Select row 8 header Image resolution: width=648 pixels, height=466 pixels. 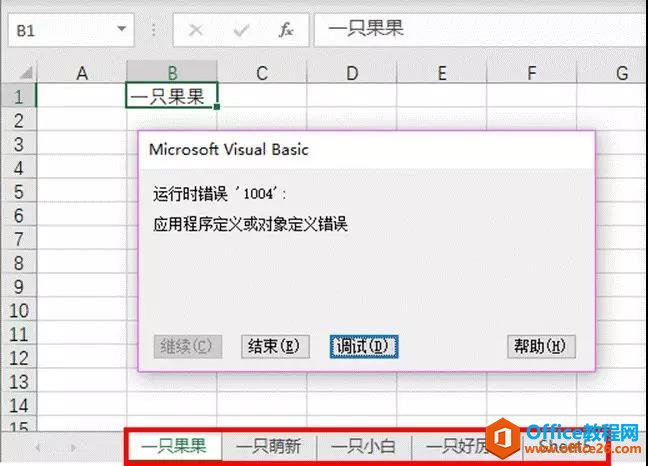(18, 262)
